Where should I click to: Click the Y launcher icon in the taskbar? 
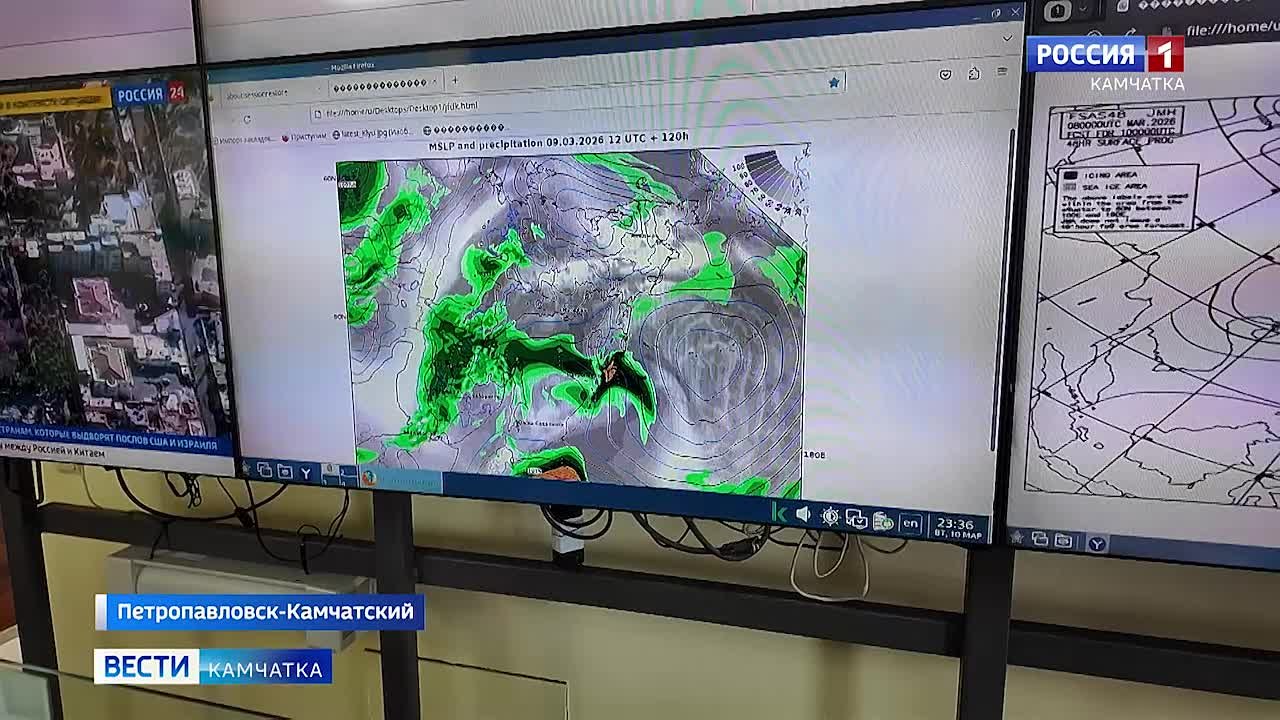[306, 472]
